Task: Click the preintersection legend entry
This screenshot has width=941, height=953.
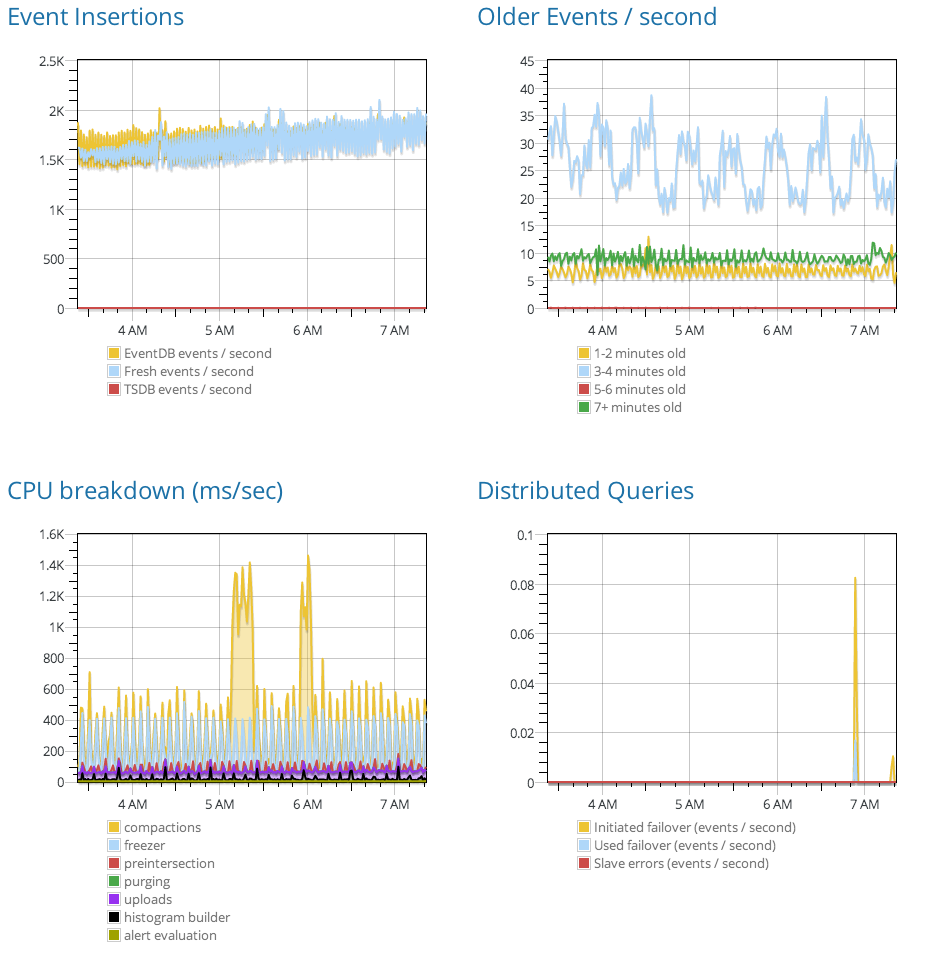Action: (x=168, y=863)
